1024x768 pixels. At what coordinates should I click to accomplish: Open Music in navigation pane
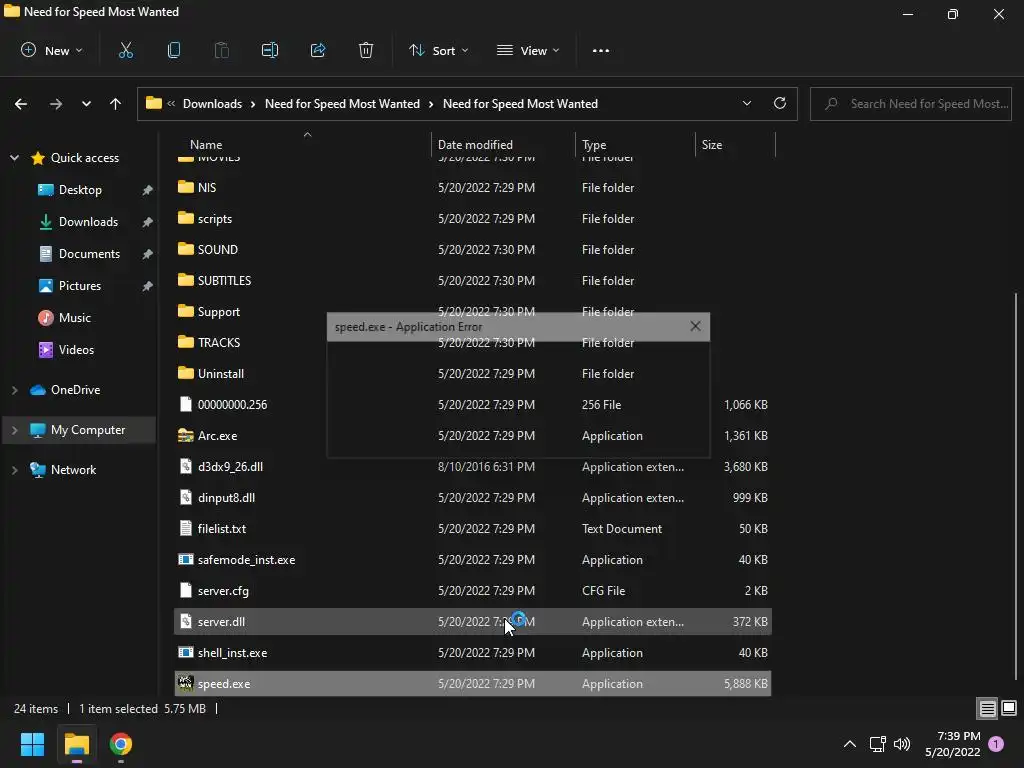click(74, 318)
